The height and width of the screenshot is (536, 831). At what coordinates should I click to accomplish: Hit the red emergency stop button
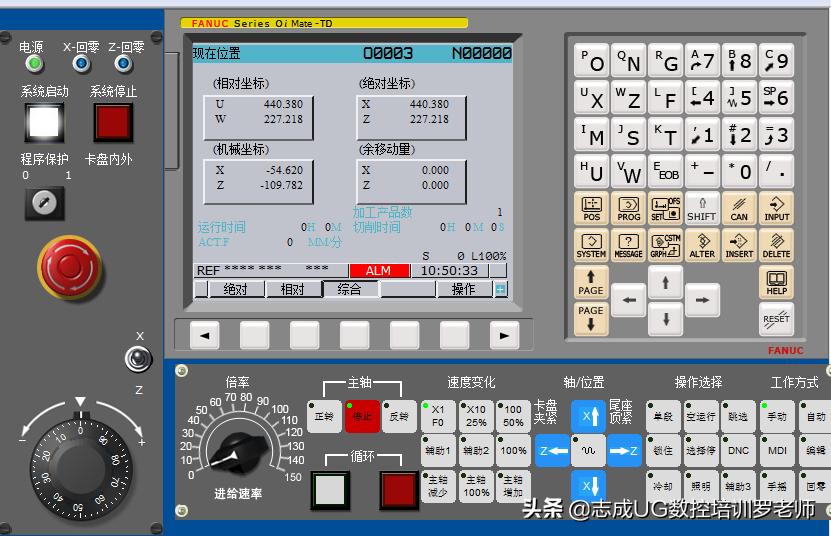[70, 267]
